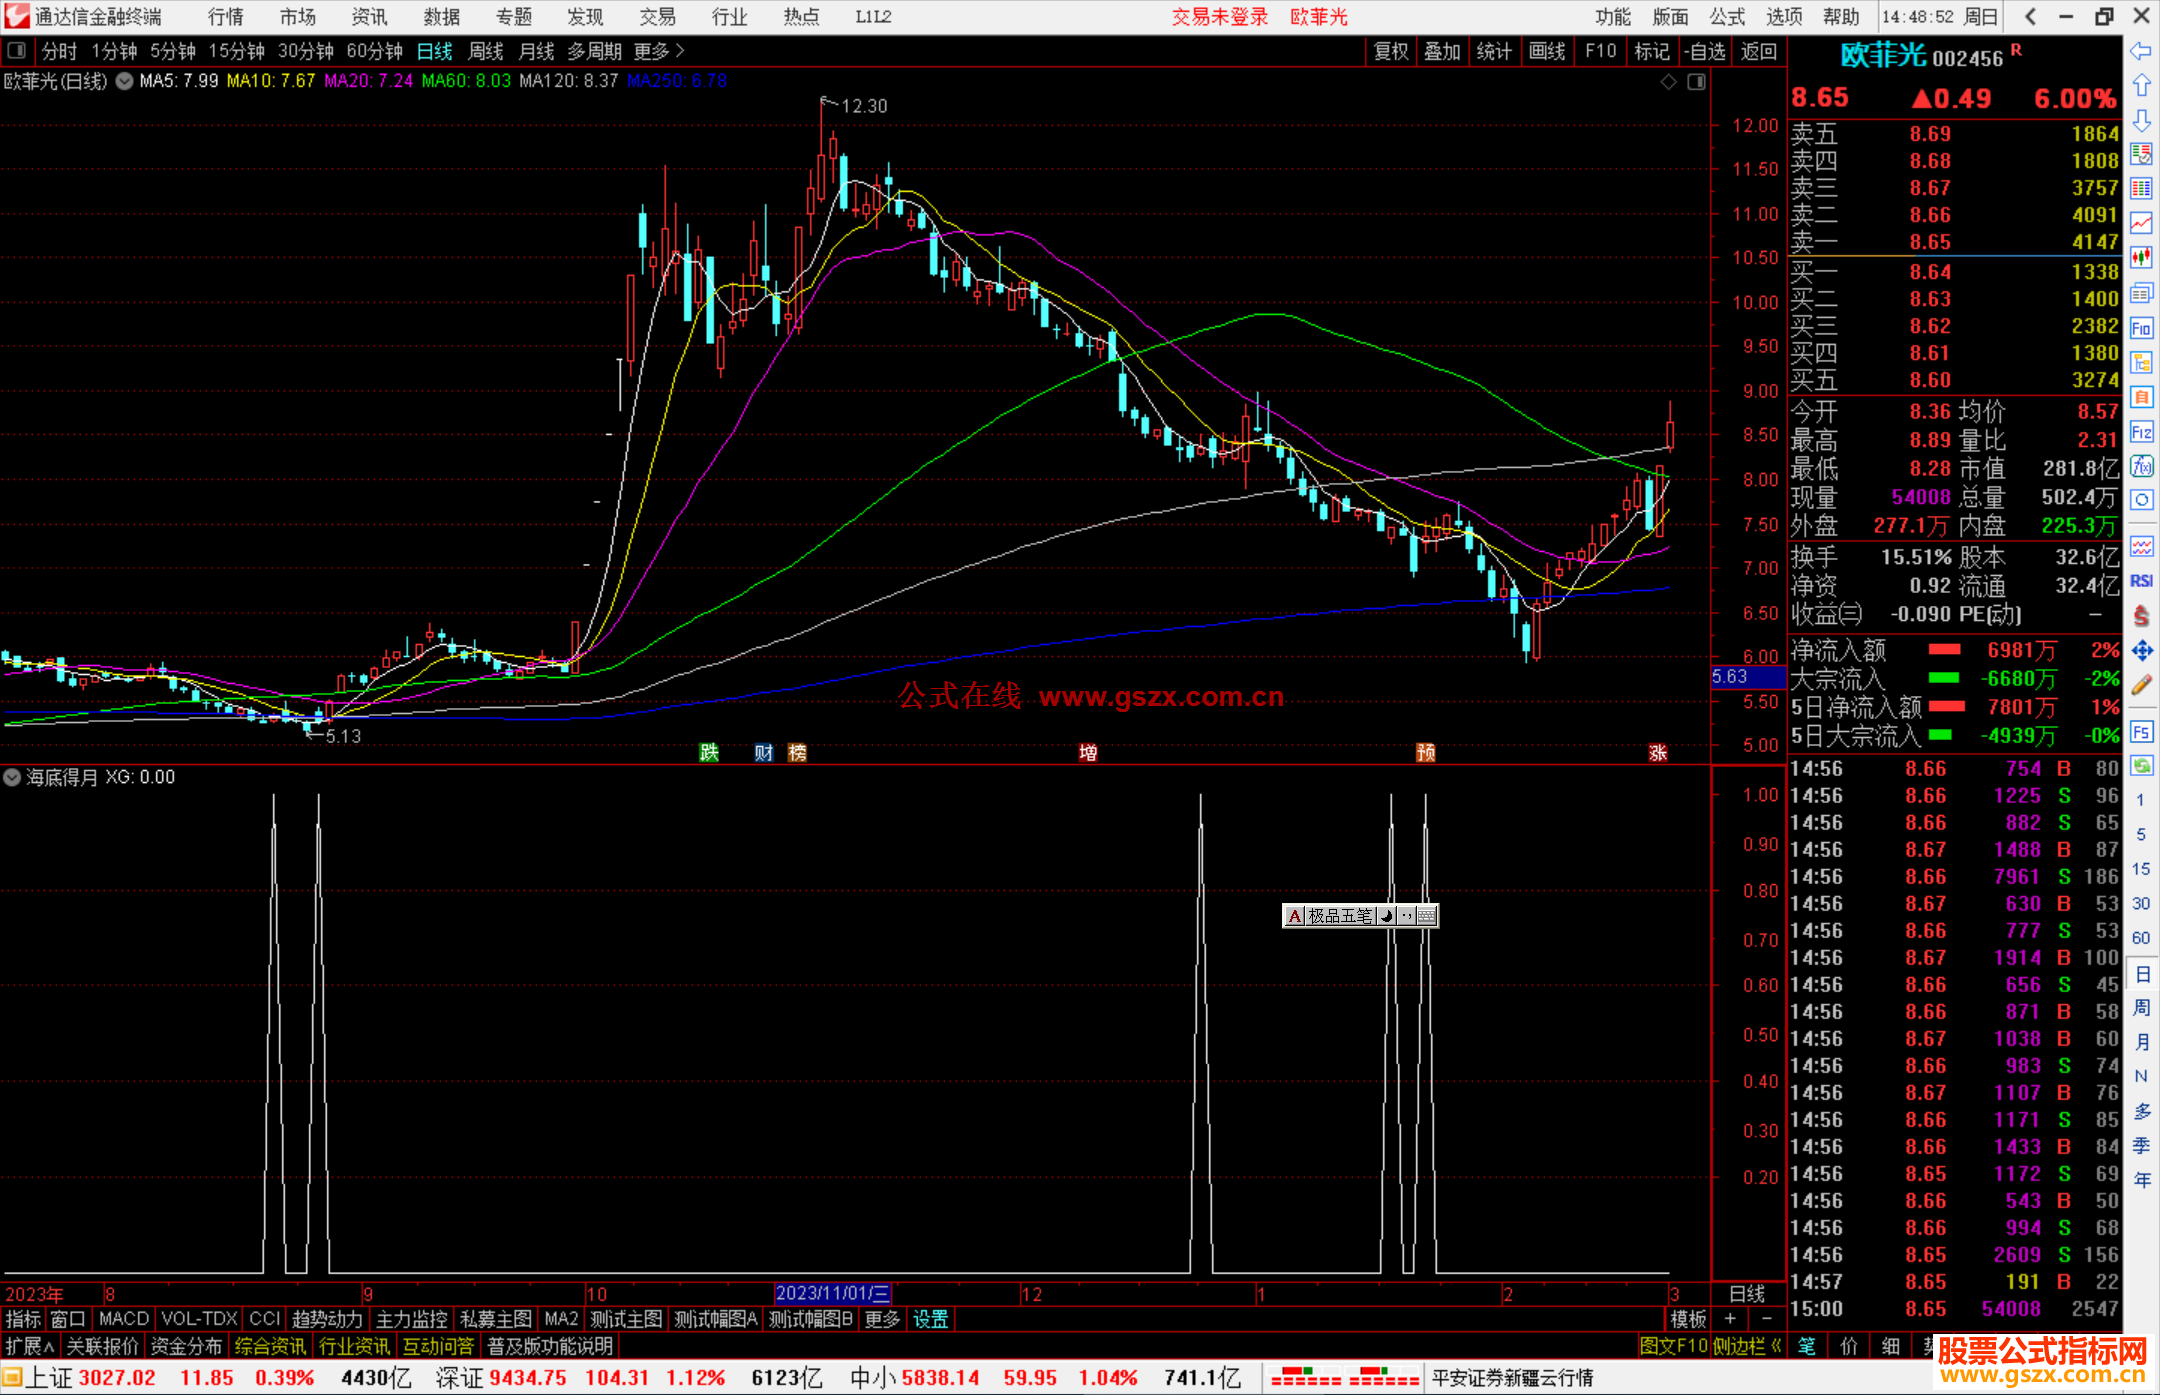Click the RSI indicator icon
This screenshot has width=2160, height=1395.
click(2141, 581)
